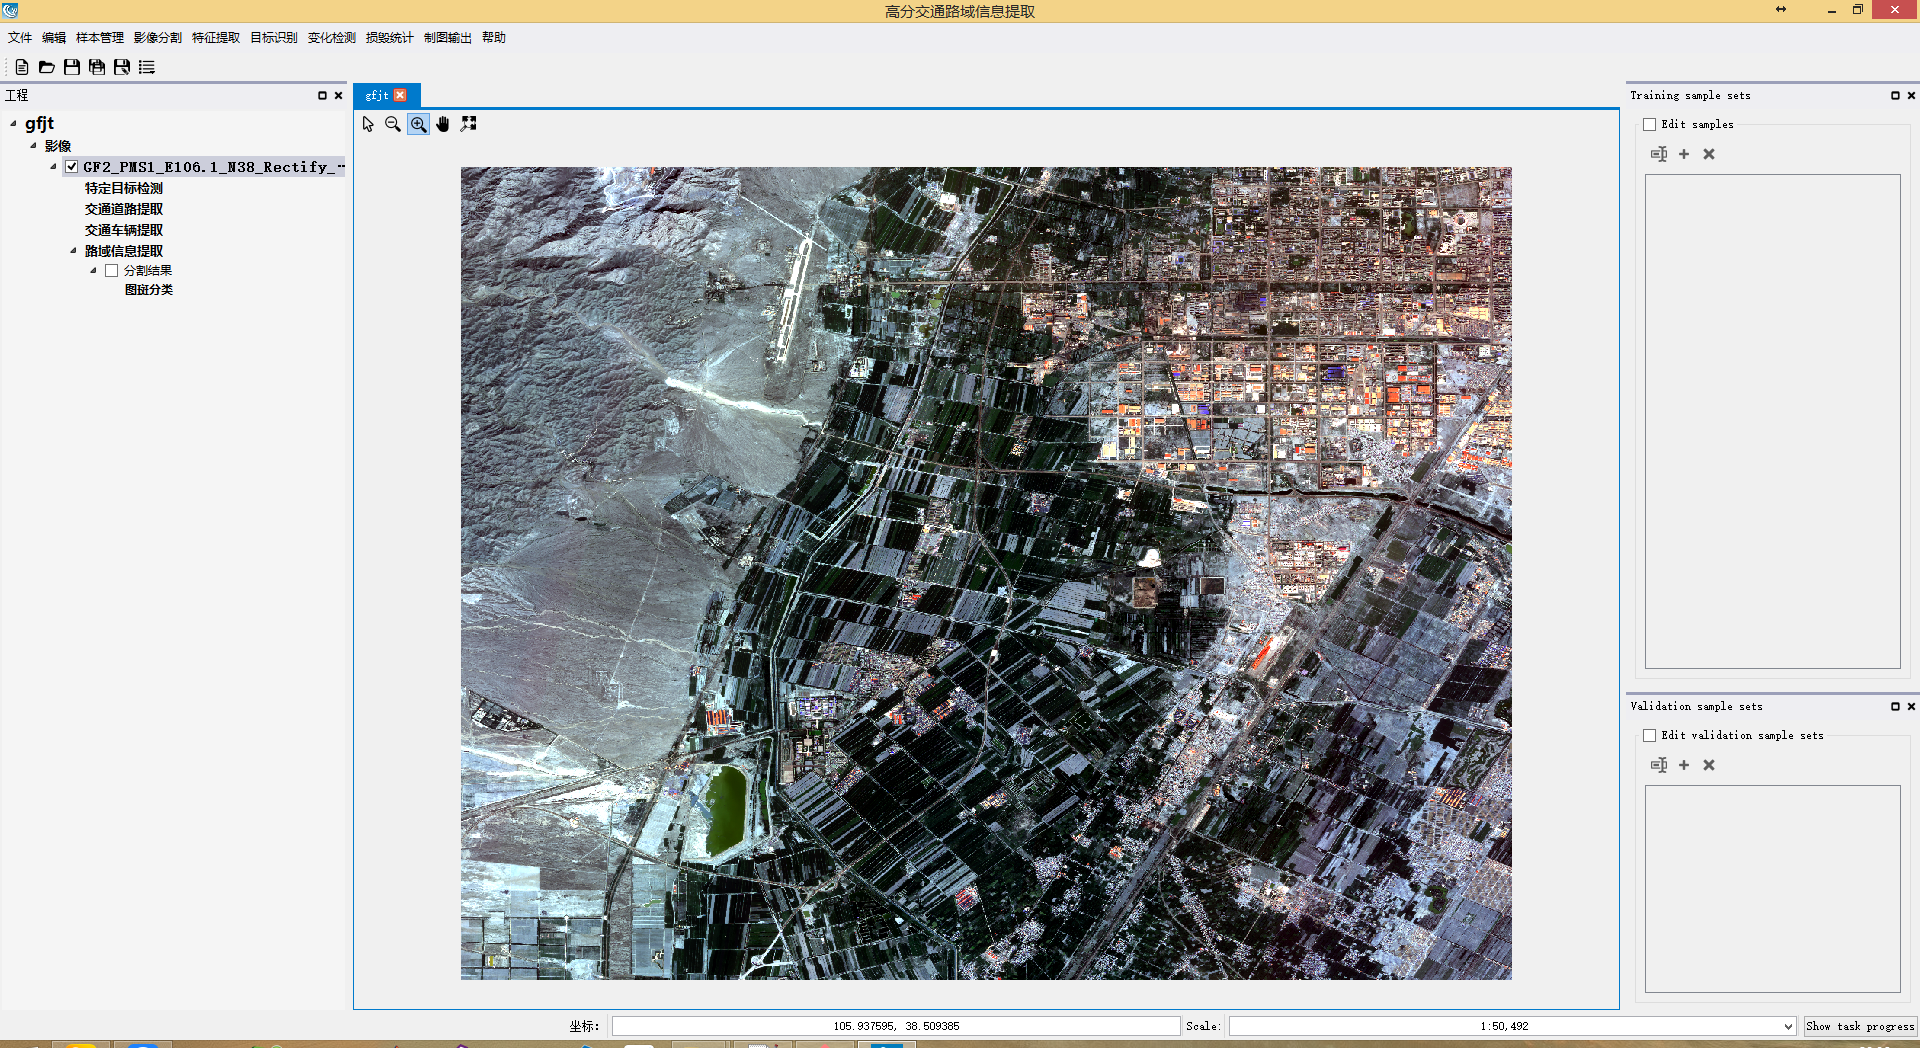Click the 坐标 coordinate field
1920x1048 pixels.
(896, 1026)
